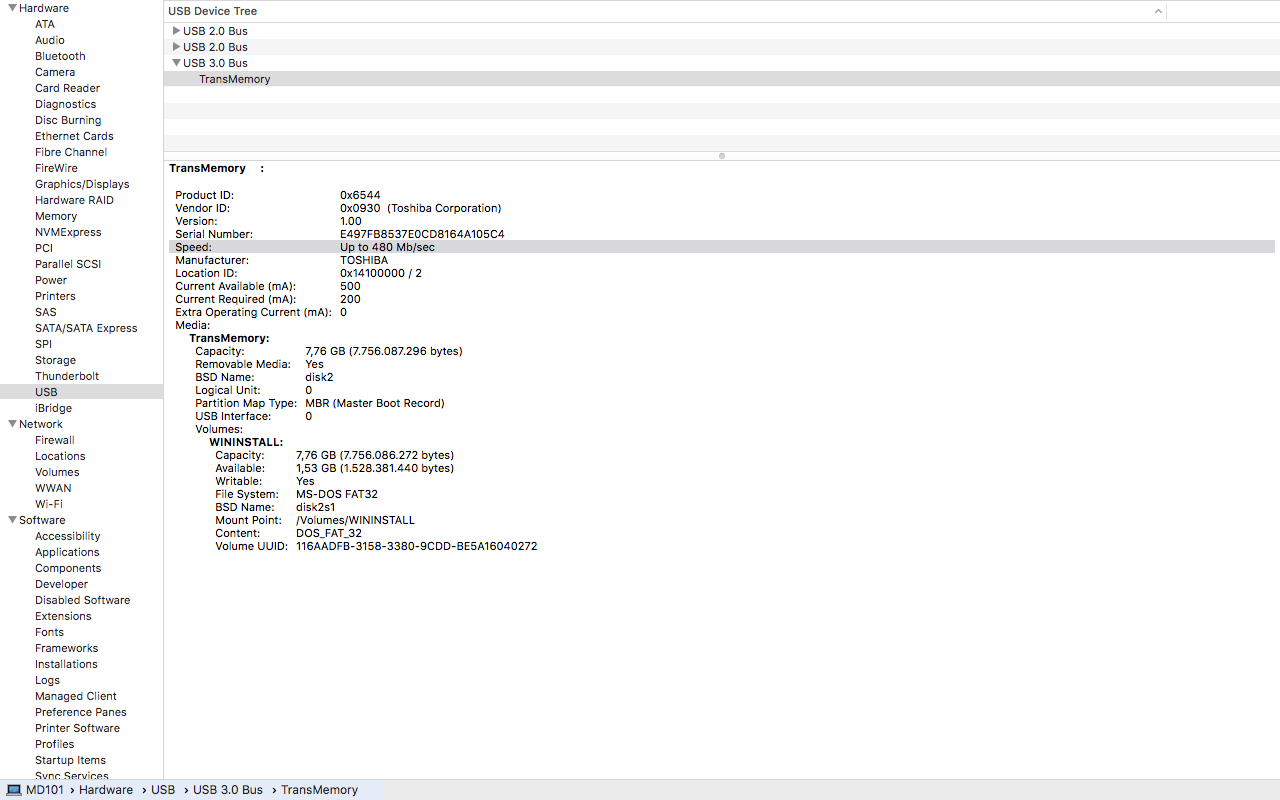
Task: Click USB 3.0 Bus in path bar
Action: pos(228,790)
